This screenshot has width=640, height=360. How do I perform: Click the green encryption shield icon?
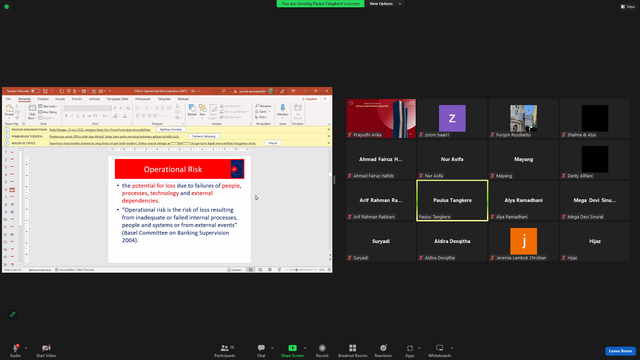point(7,7)
